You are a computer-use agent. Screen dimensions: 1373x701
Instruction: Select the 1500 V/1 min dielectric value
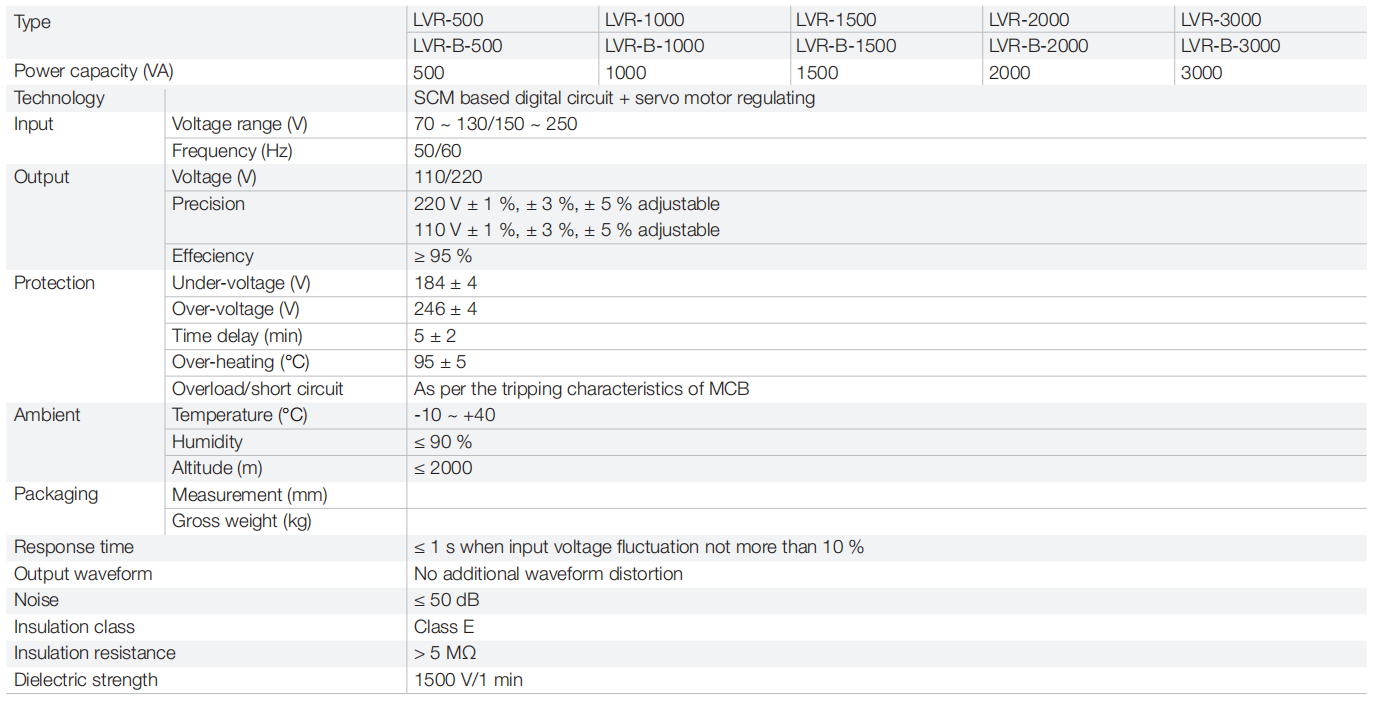[468, 680]
